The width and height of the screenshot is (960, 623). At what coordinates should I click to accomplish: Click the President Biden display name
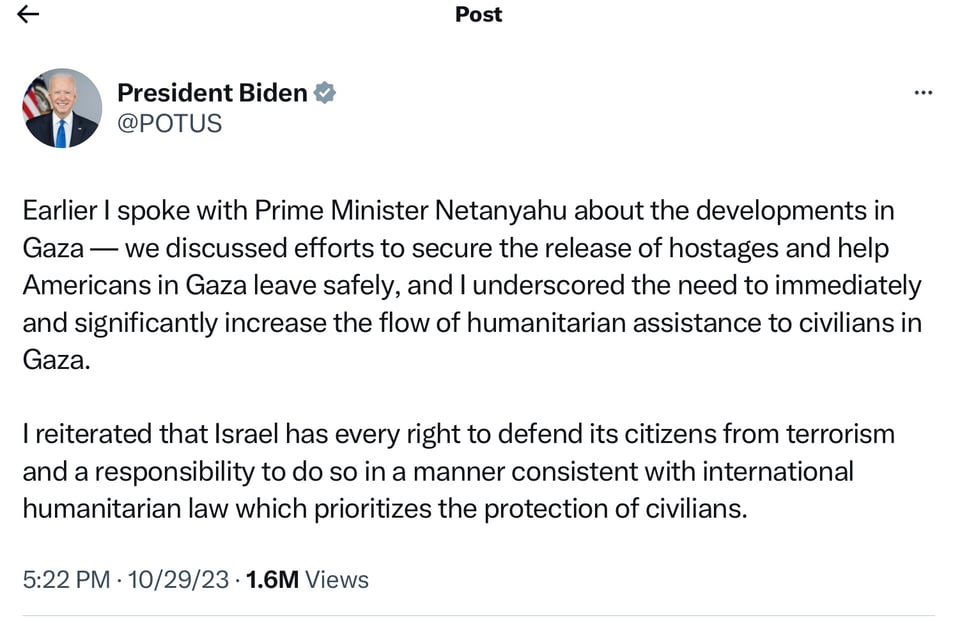point(212,93)
